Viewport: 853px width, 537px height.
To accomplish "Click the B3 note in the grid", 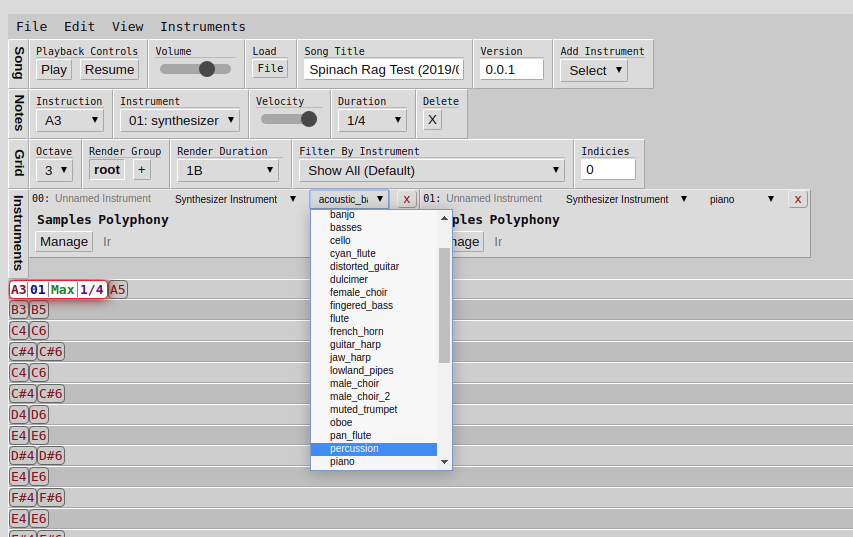I will (x=18, y=310).
